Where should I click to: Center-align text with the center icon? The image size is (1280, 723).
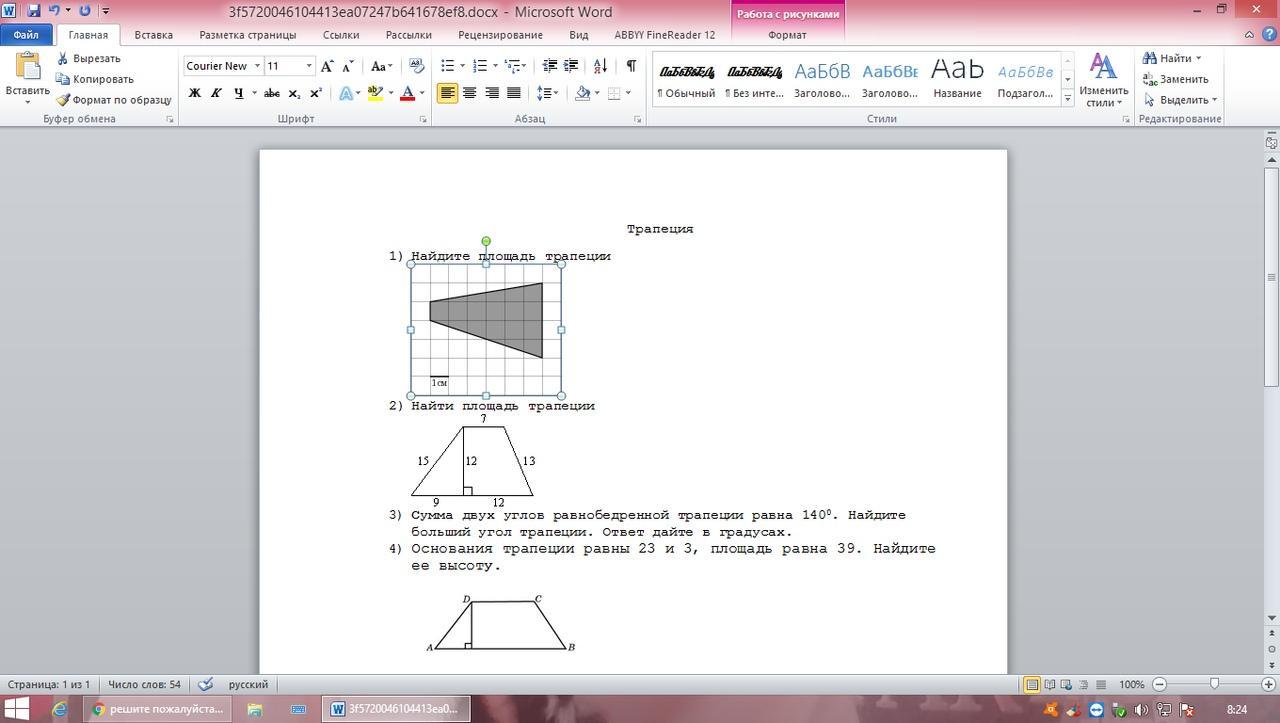coord(469,93)
